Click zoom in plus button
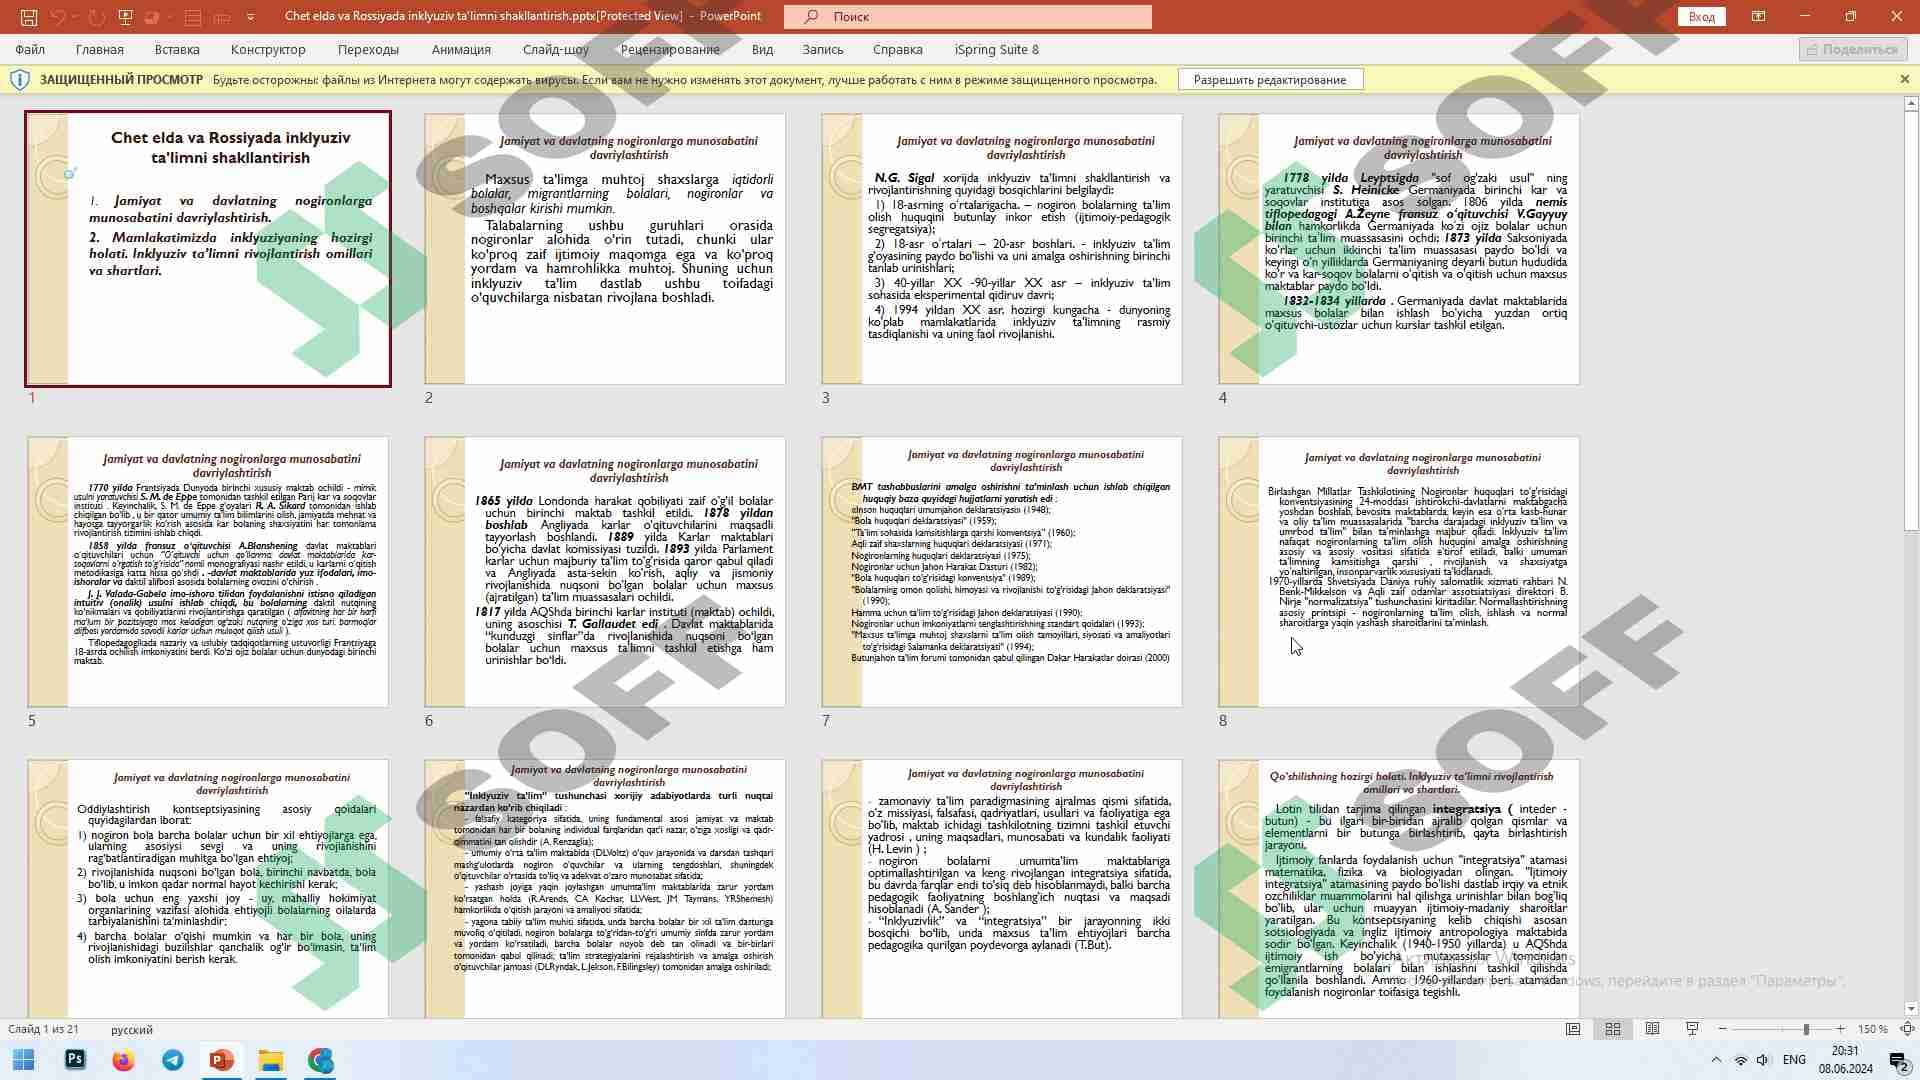This screenshot has width=1920, height=1080. [x=1841, y=1029]
